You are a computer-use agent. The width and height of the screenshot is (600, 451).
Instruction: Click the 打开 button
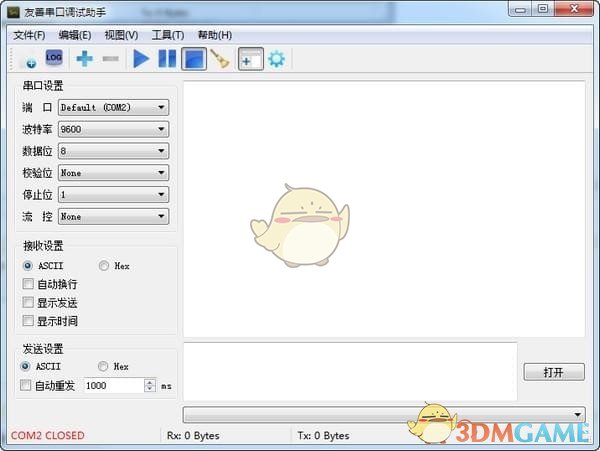pos(554,372)
